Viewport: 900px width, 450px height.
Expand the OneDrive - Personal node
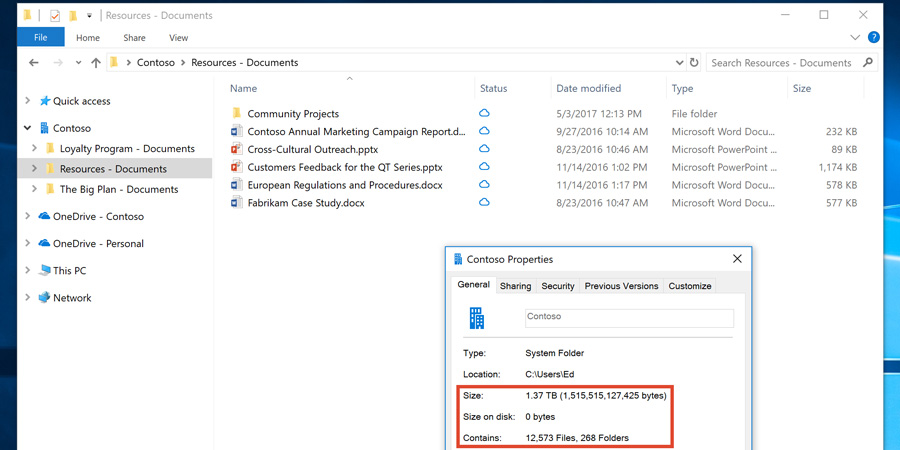28,243
